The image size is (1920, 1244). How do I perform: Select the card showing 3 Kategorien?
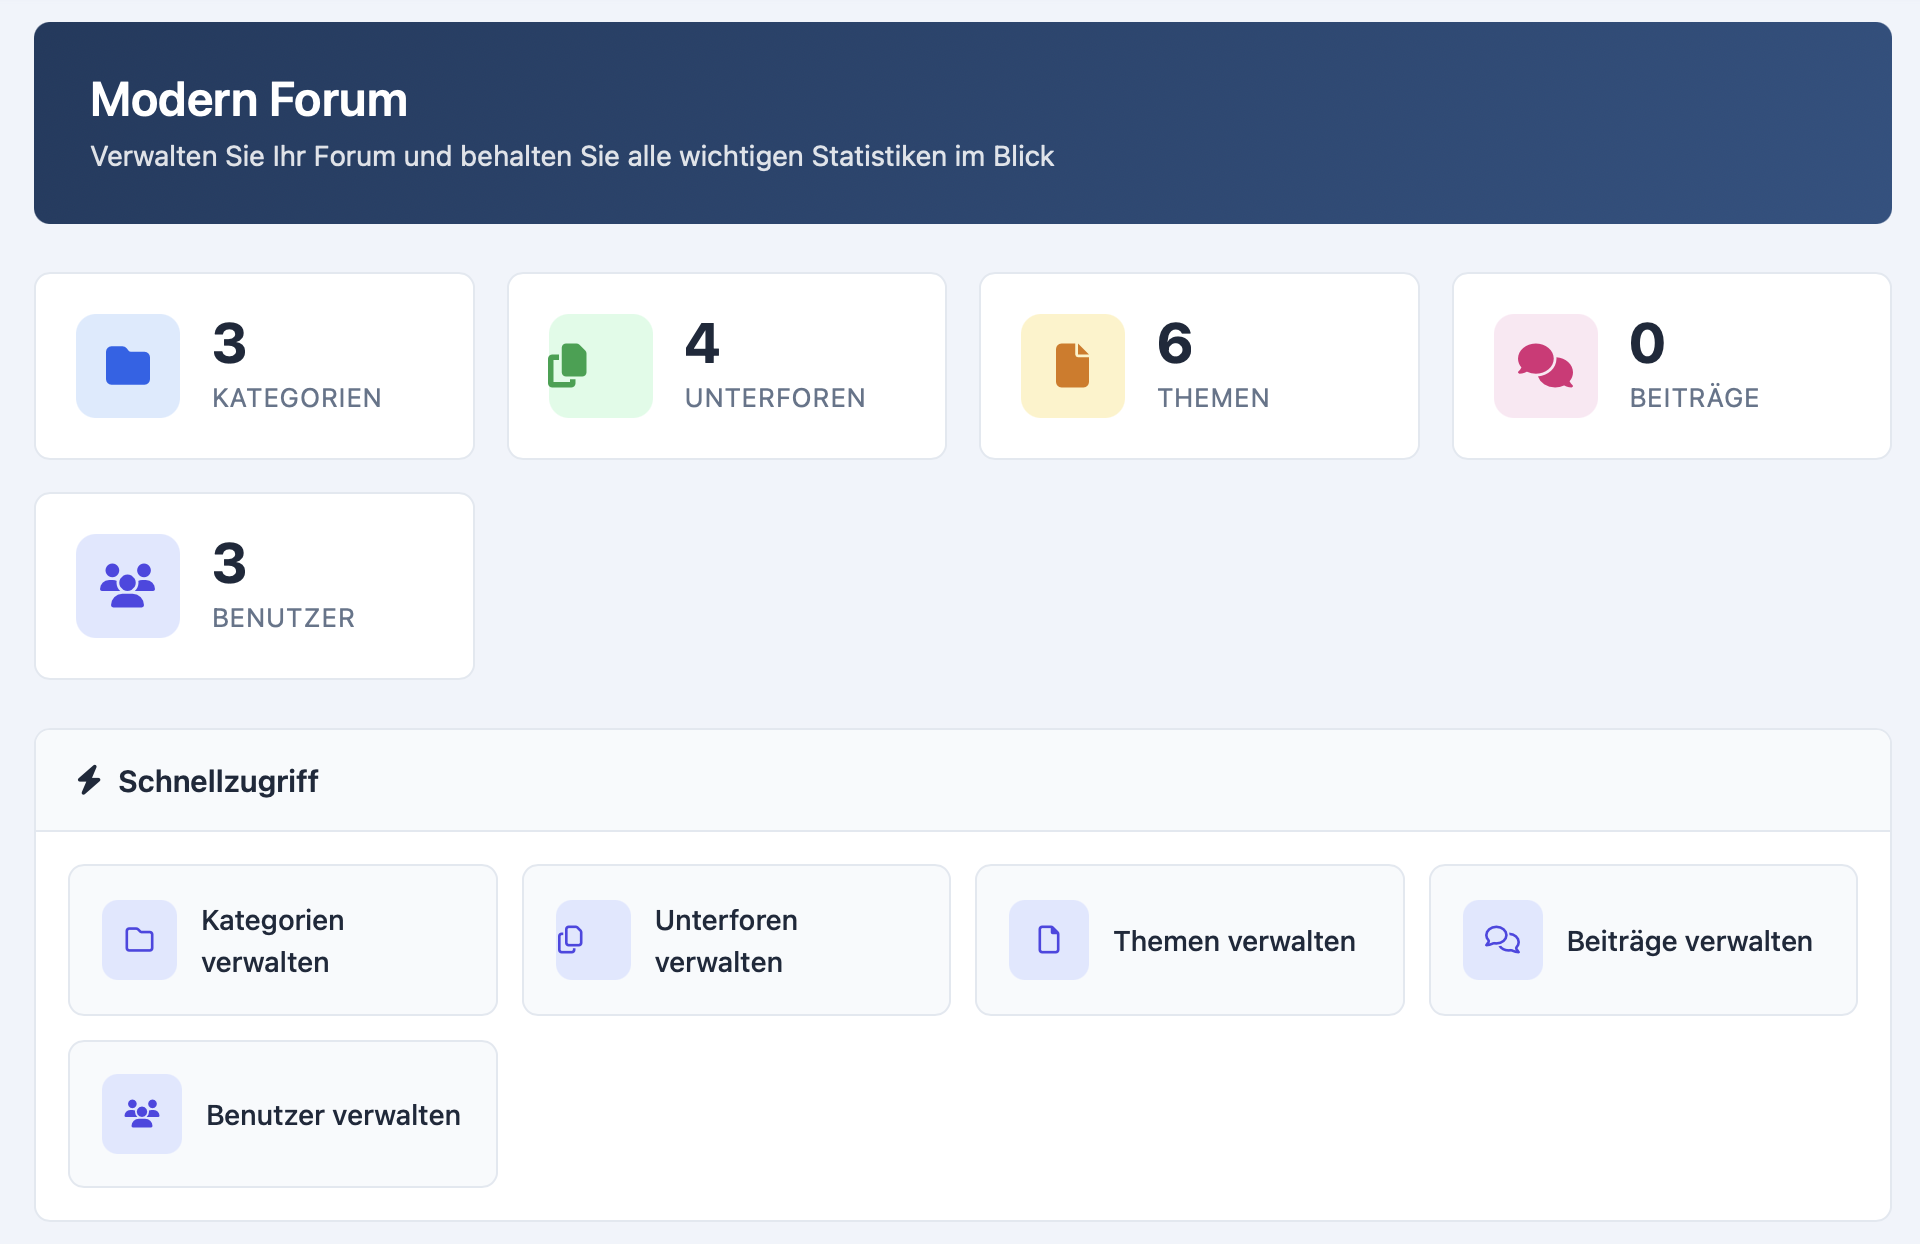(254, 366)
